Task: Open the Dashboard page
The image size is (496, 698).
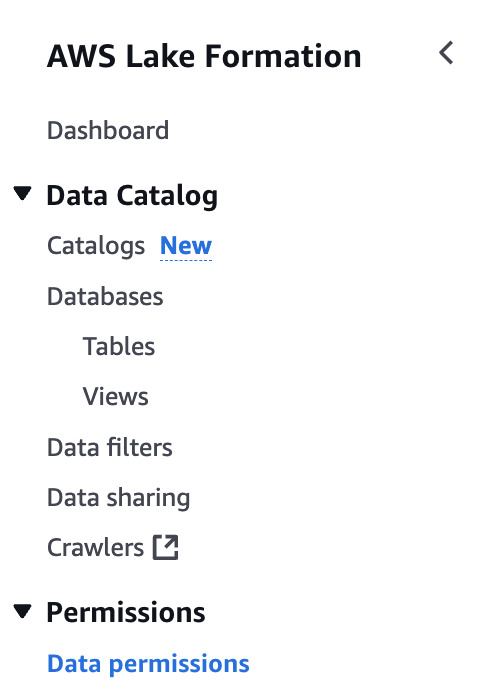Action: pyautogui.click(x=108, y=130)
